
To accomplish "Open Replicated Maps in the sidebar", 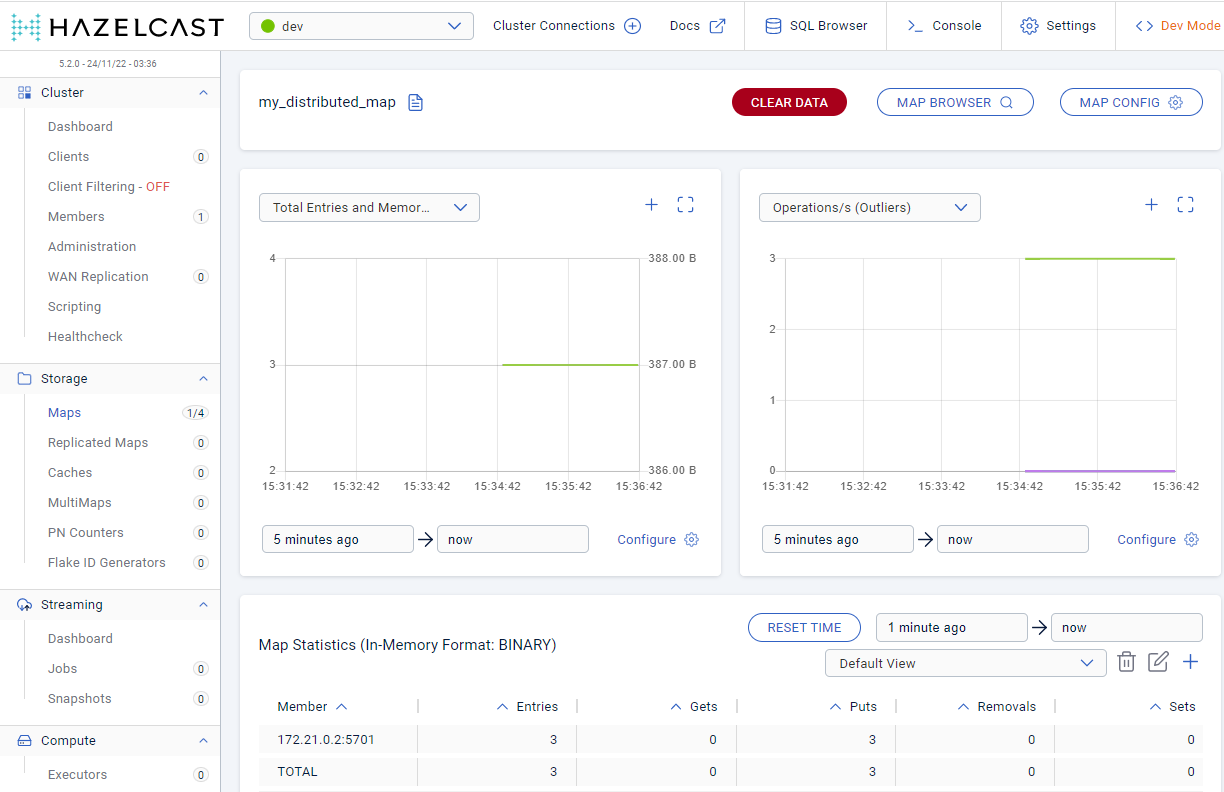I will click(x=97, y=443).
